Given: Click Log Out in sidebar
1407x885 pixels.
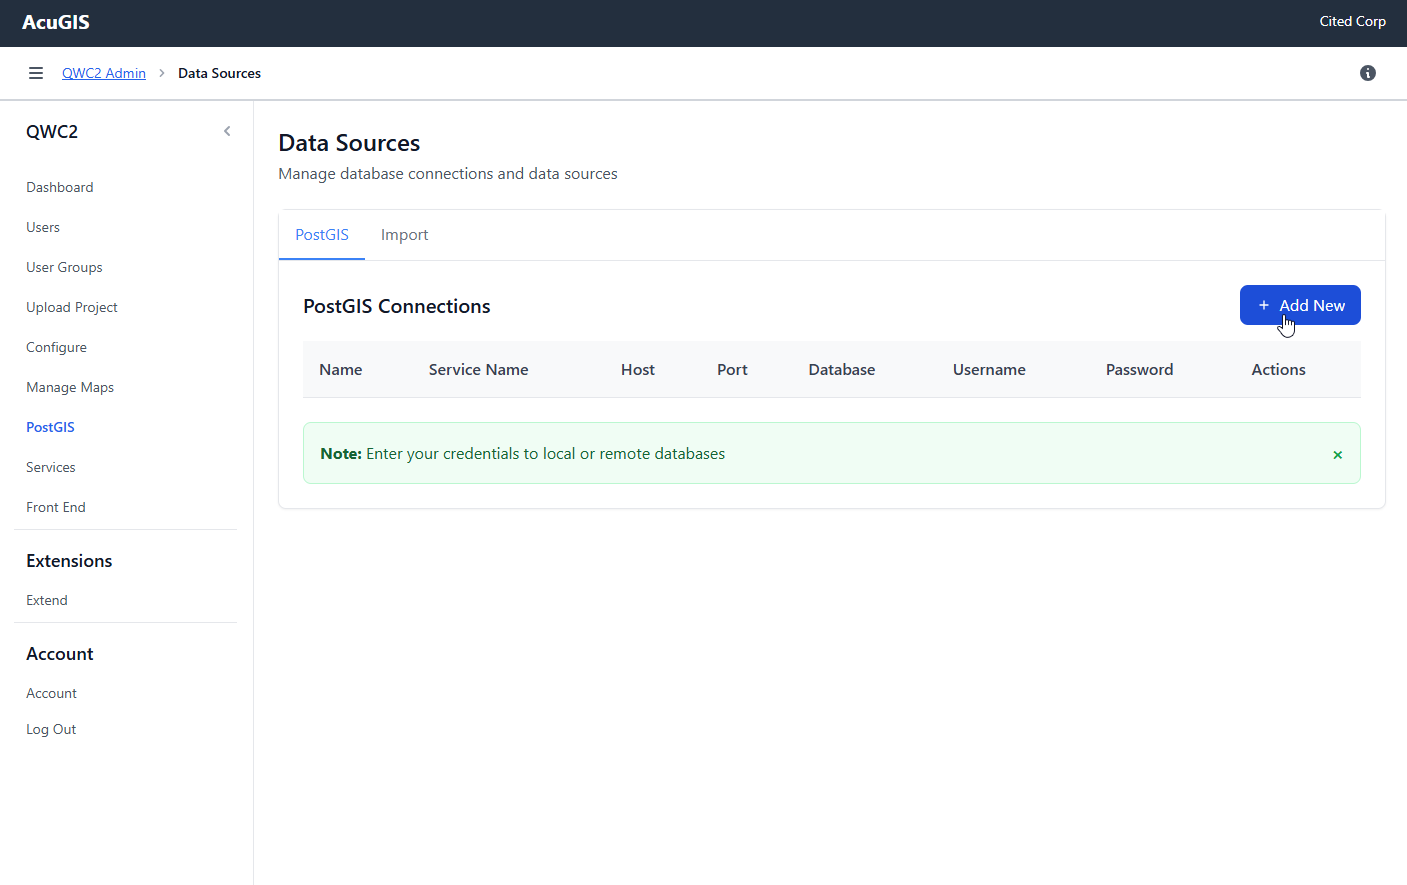Looking at the screenshot, I should pyautogui.click(x=51, y=729).
